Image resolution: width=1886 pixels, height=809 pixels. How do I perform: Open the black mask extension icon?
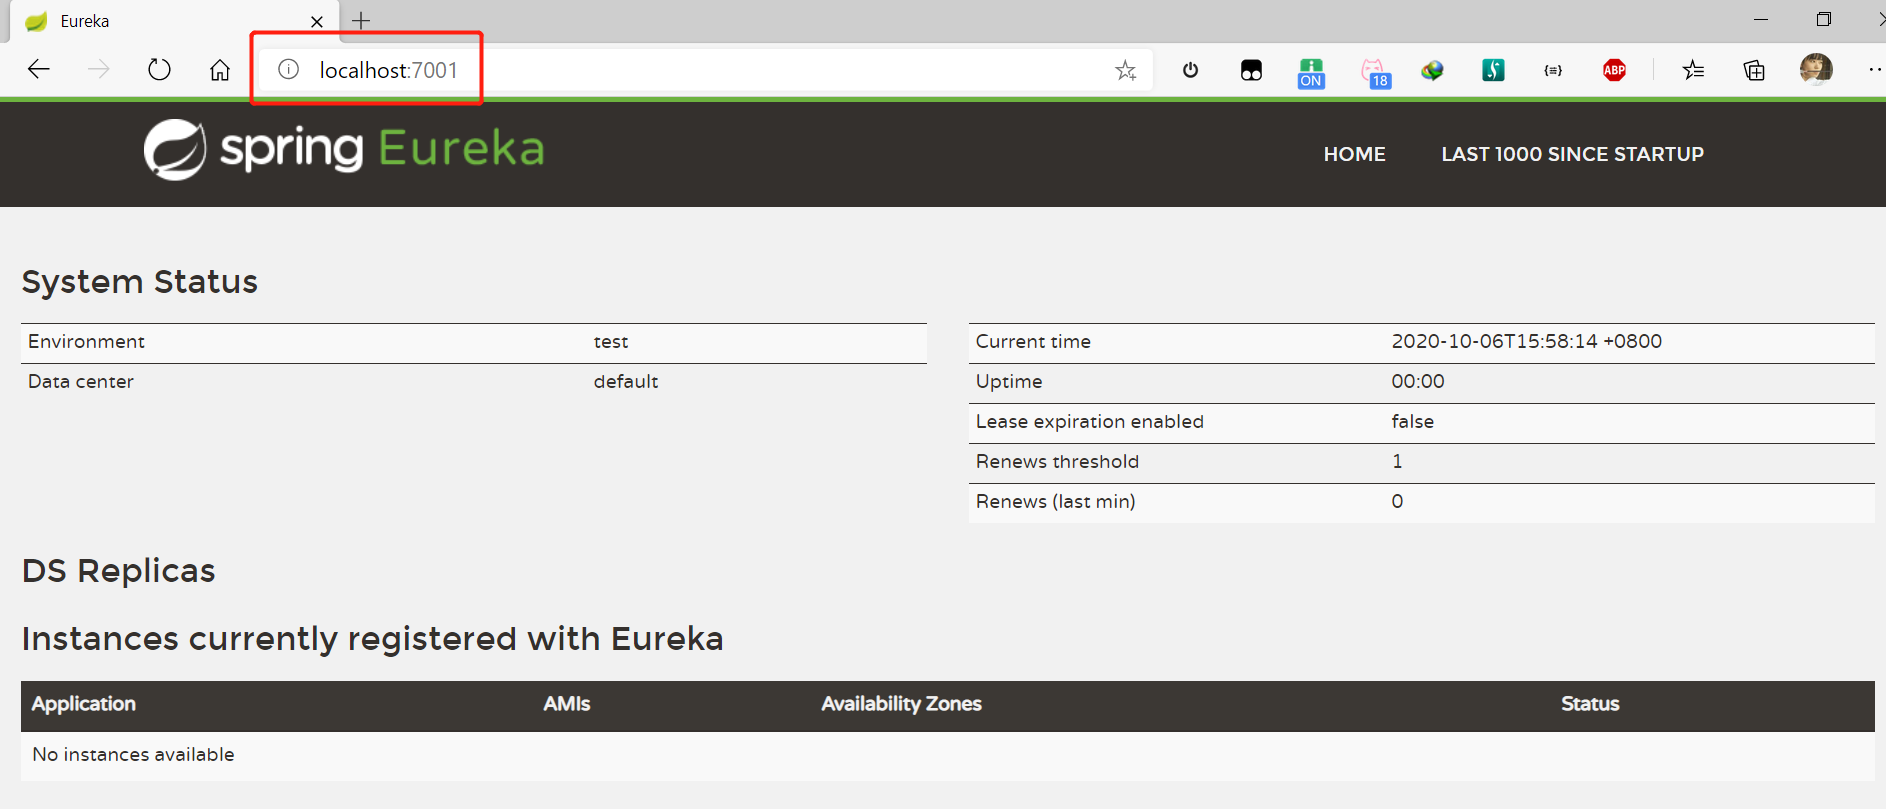click(x=1251, y=70)
